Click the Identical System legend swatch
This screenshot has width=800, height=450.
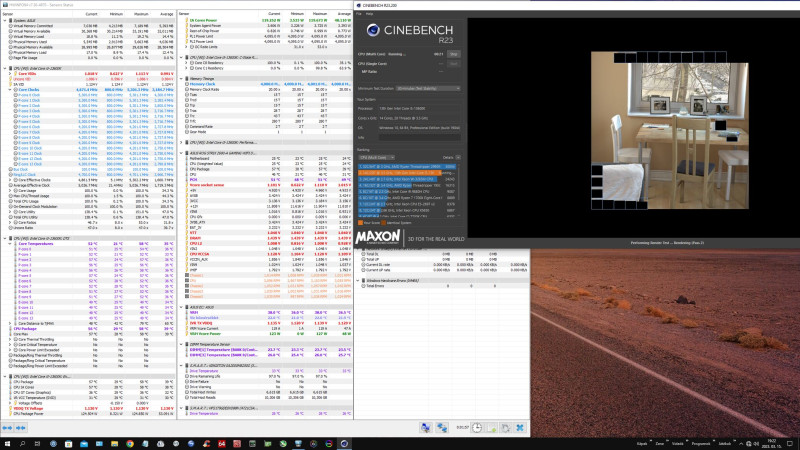[384, 223]
